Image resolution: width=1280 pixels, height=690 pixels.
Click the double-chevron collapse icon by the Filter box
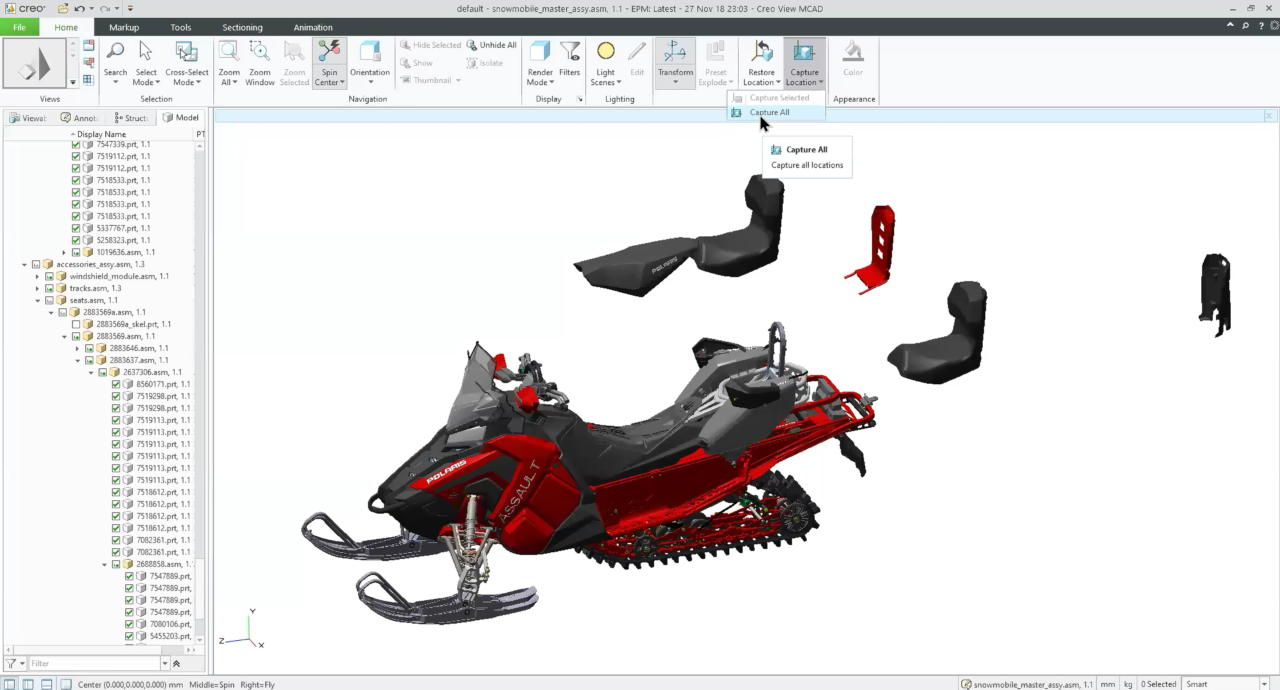(177, 663)
